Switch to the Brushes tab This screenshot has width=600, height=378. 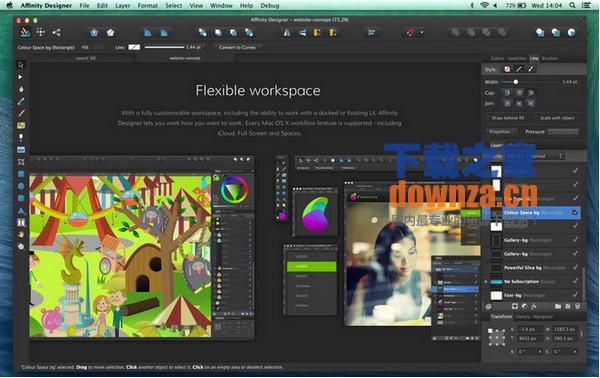point(549,59)
